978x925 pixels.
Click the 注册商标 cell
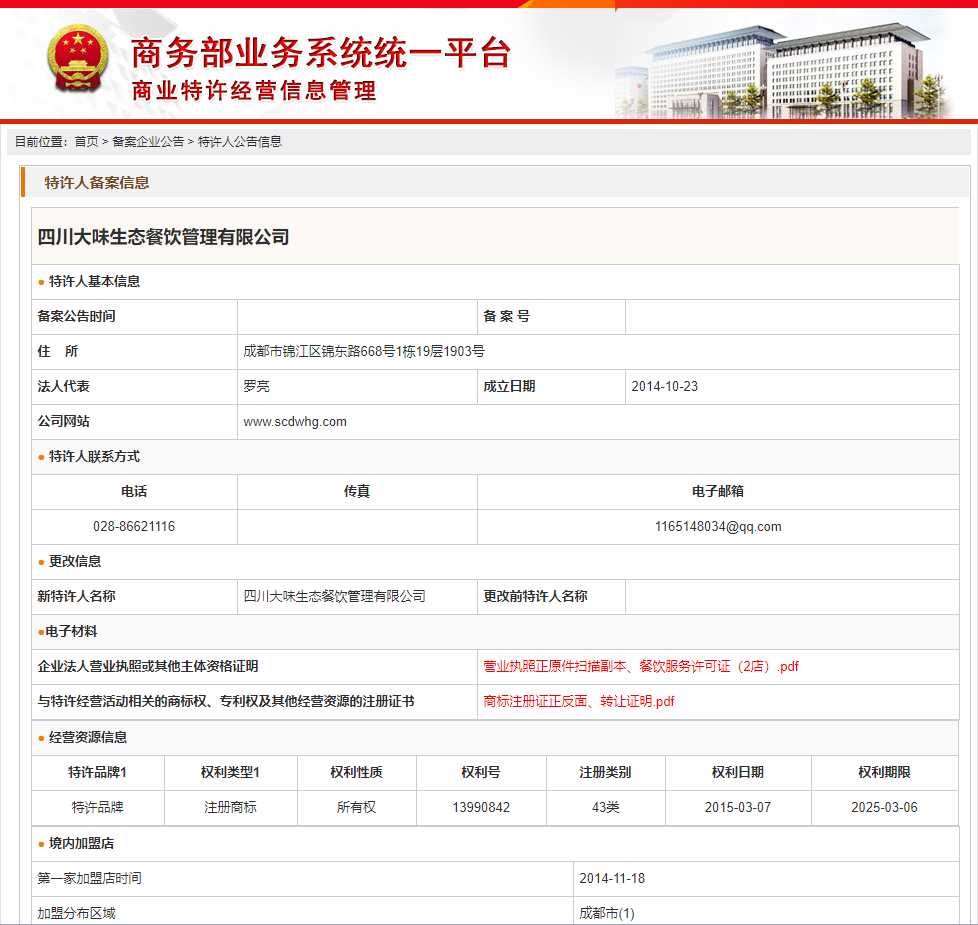point(230,807)
